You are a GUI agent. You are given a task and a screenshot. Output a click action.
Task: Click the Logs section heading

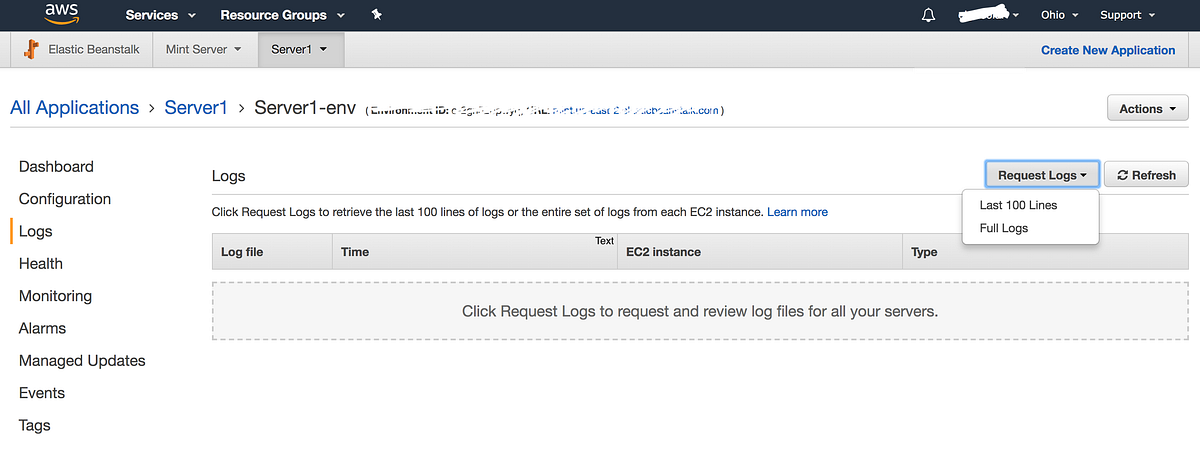click(x=229, y=176)
